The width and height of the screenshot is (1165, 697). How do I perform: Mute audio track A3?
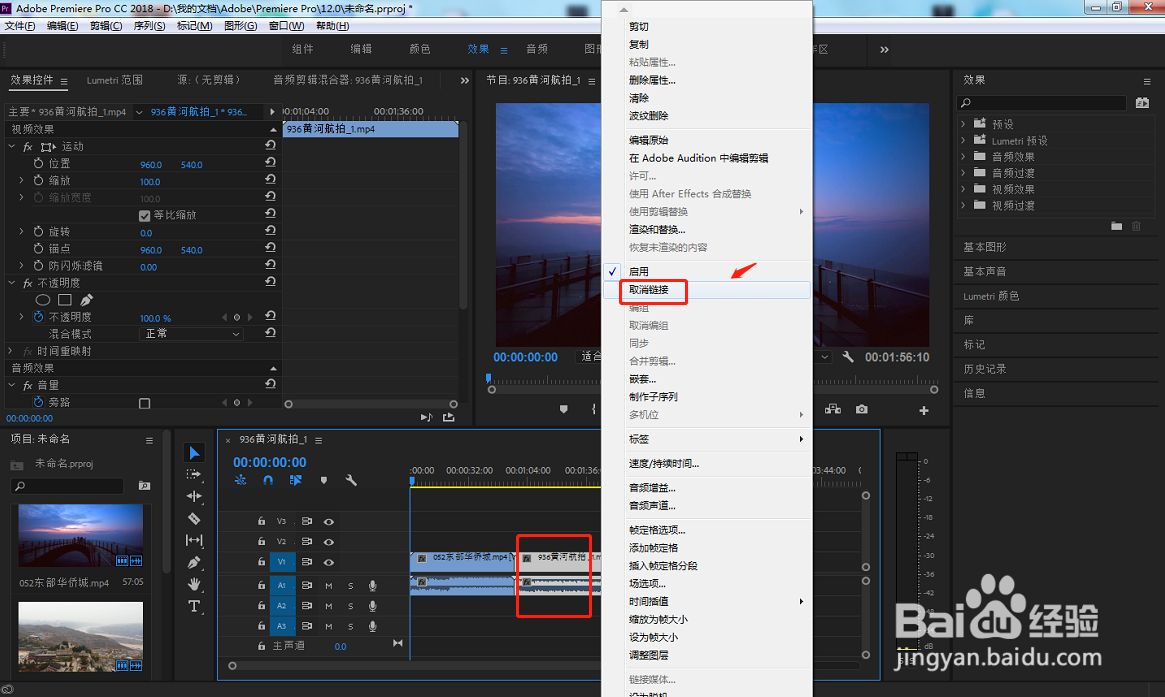[328, 626]
